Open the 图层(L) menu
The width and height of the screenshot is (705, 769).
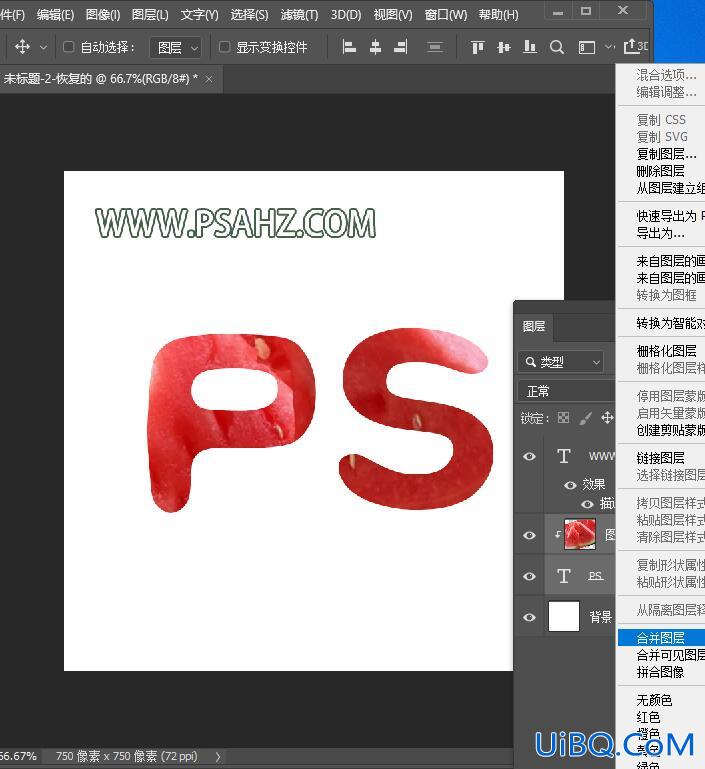click(150, 15)
